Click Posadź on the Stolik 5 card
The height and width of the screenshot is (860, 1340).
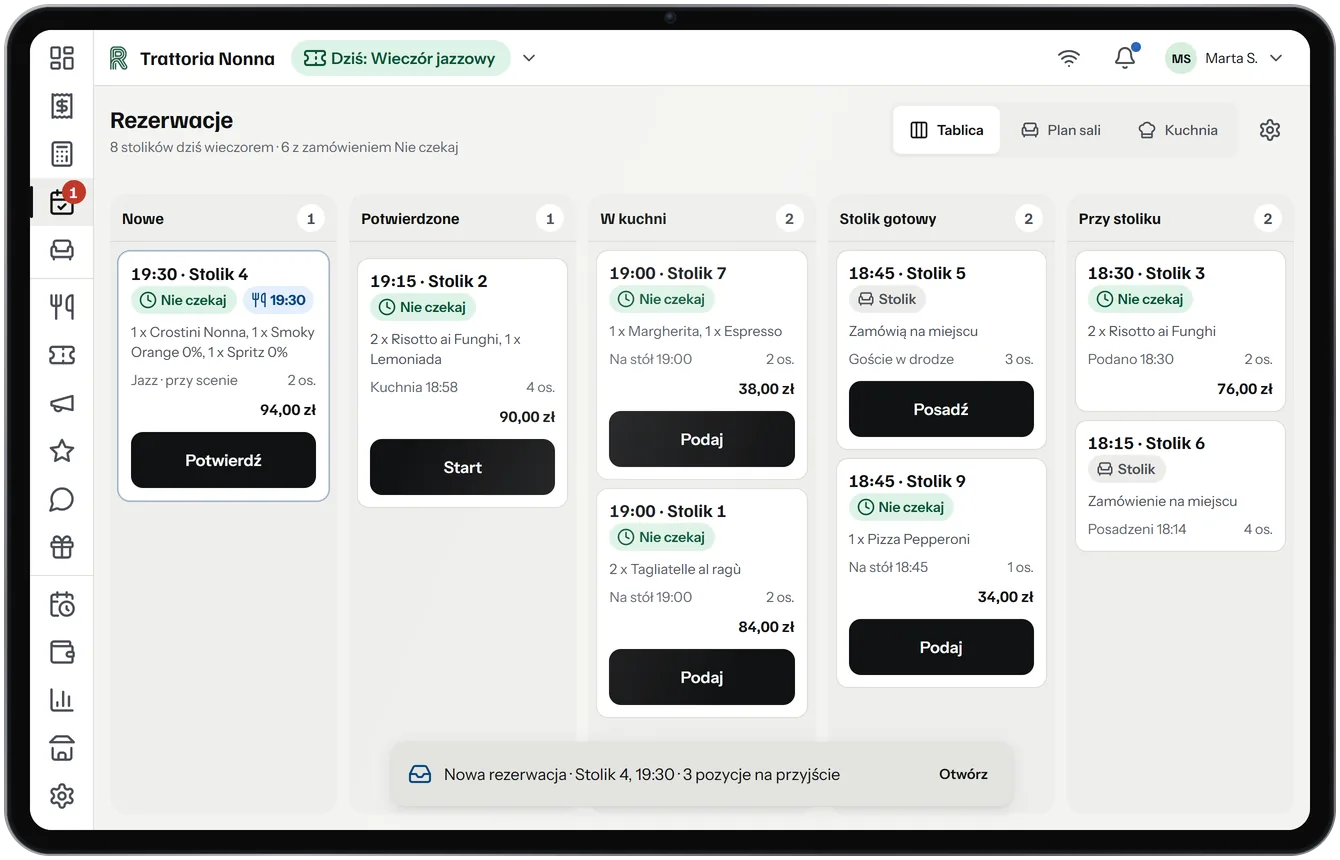(x=941, y=409)
